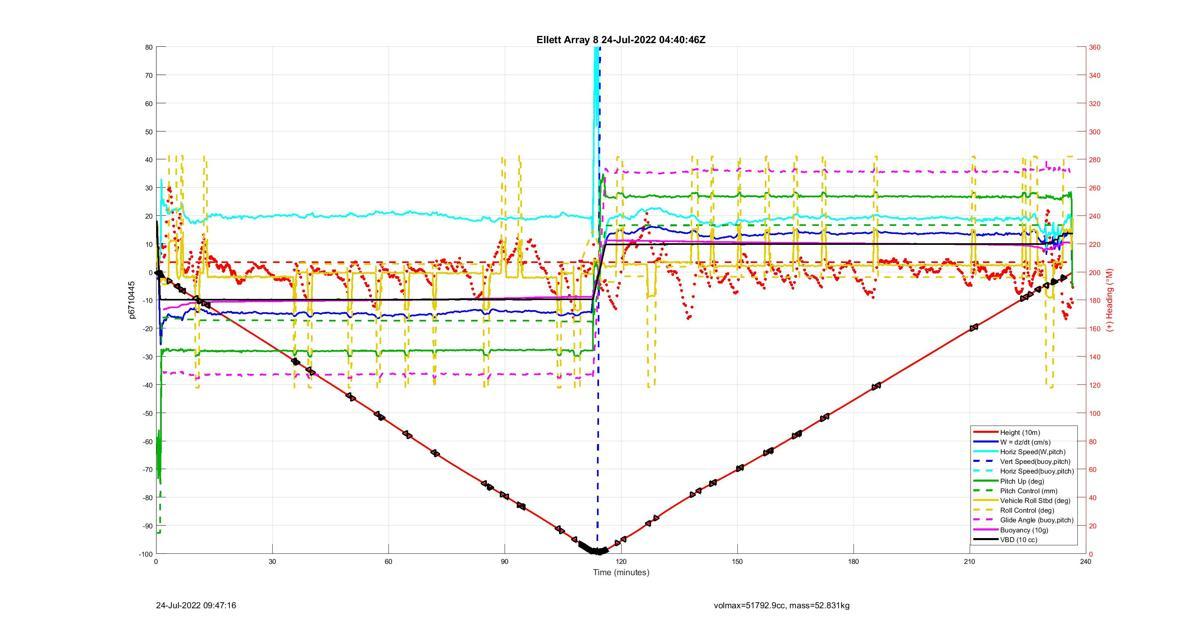The image size is (1200, 622).
Task: Click right axis tick label '300'
Action: 1095,131
